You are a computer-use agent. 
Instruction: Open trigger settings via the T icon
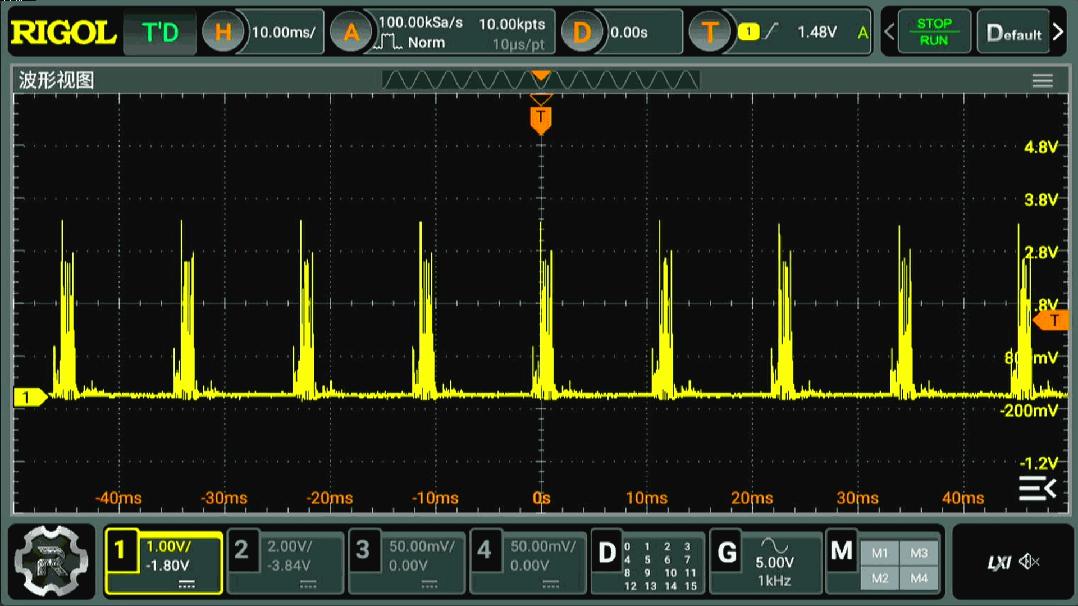pos(710,32)
